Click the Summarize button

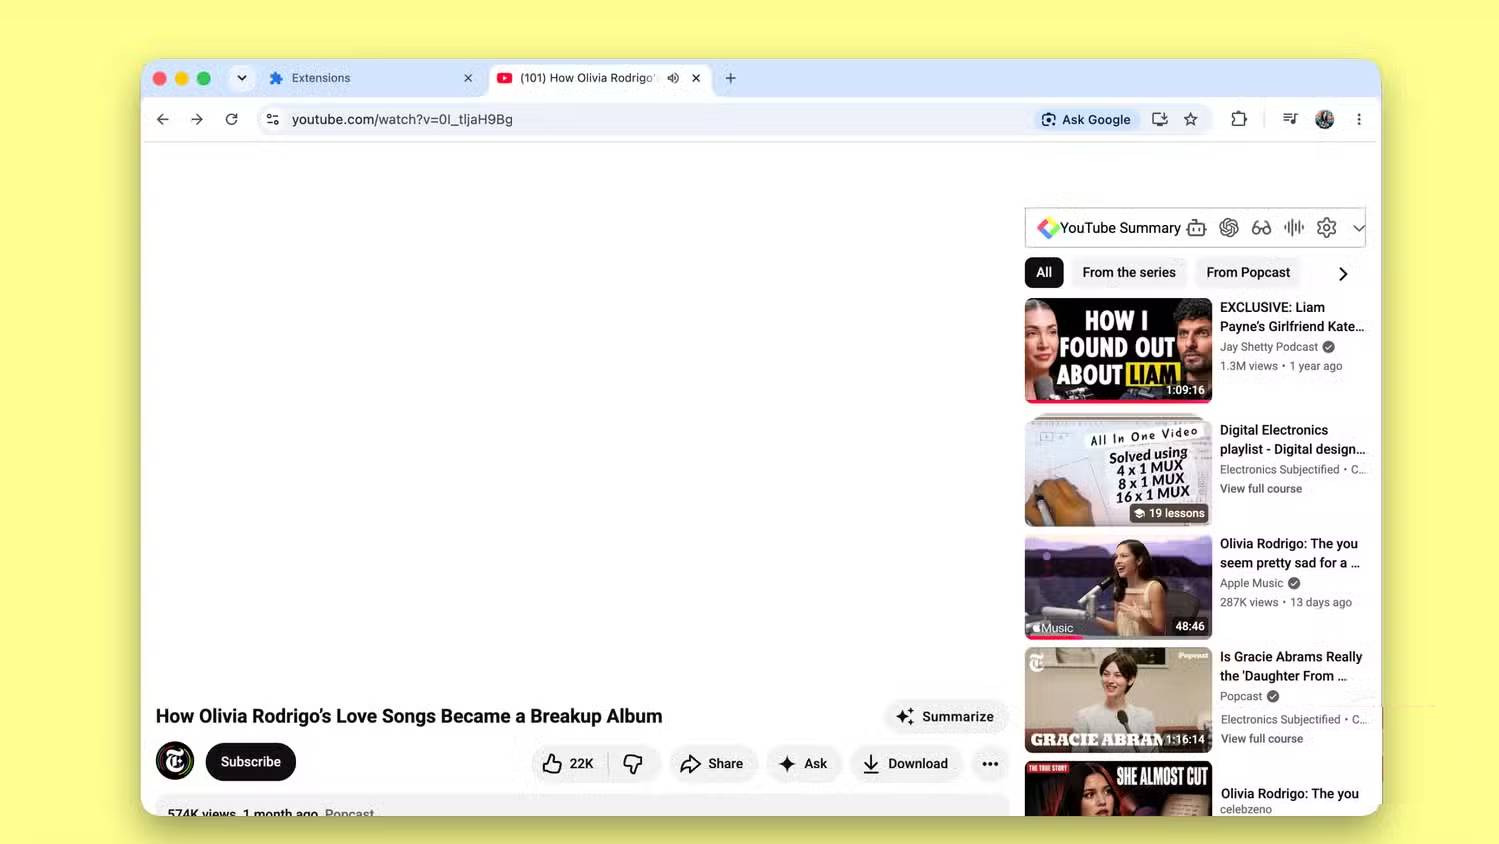pyautogui.click(x=945, y=716)
